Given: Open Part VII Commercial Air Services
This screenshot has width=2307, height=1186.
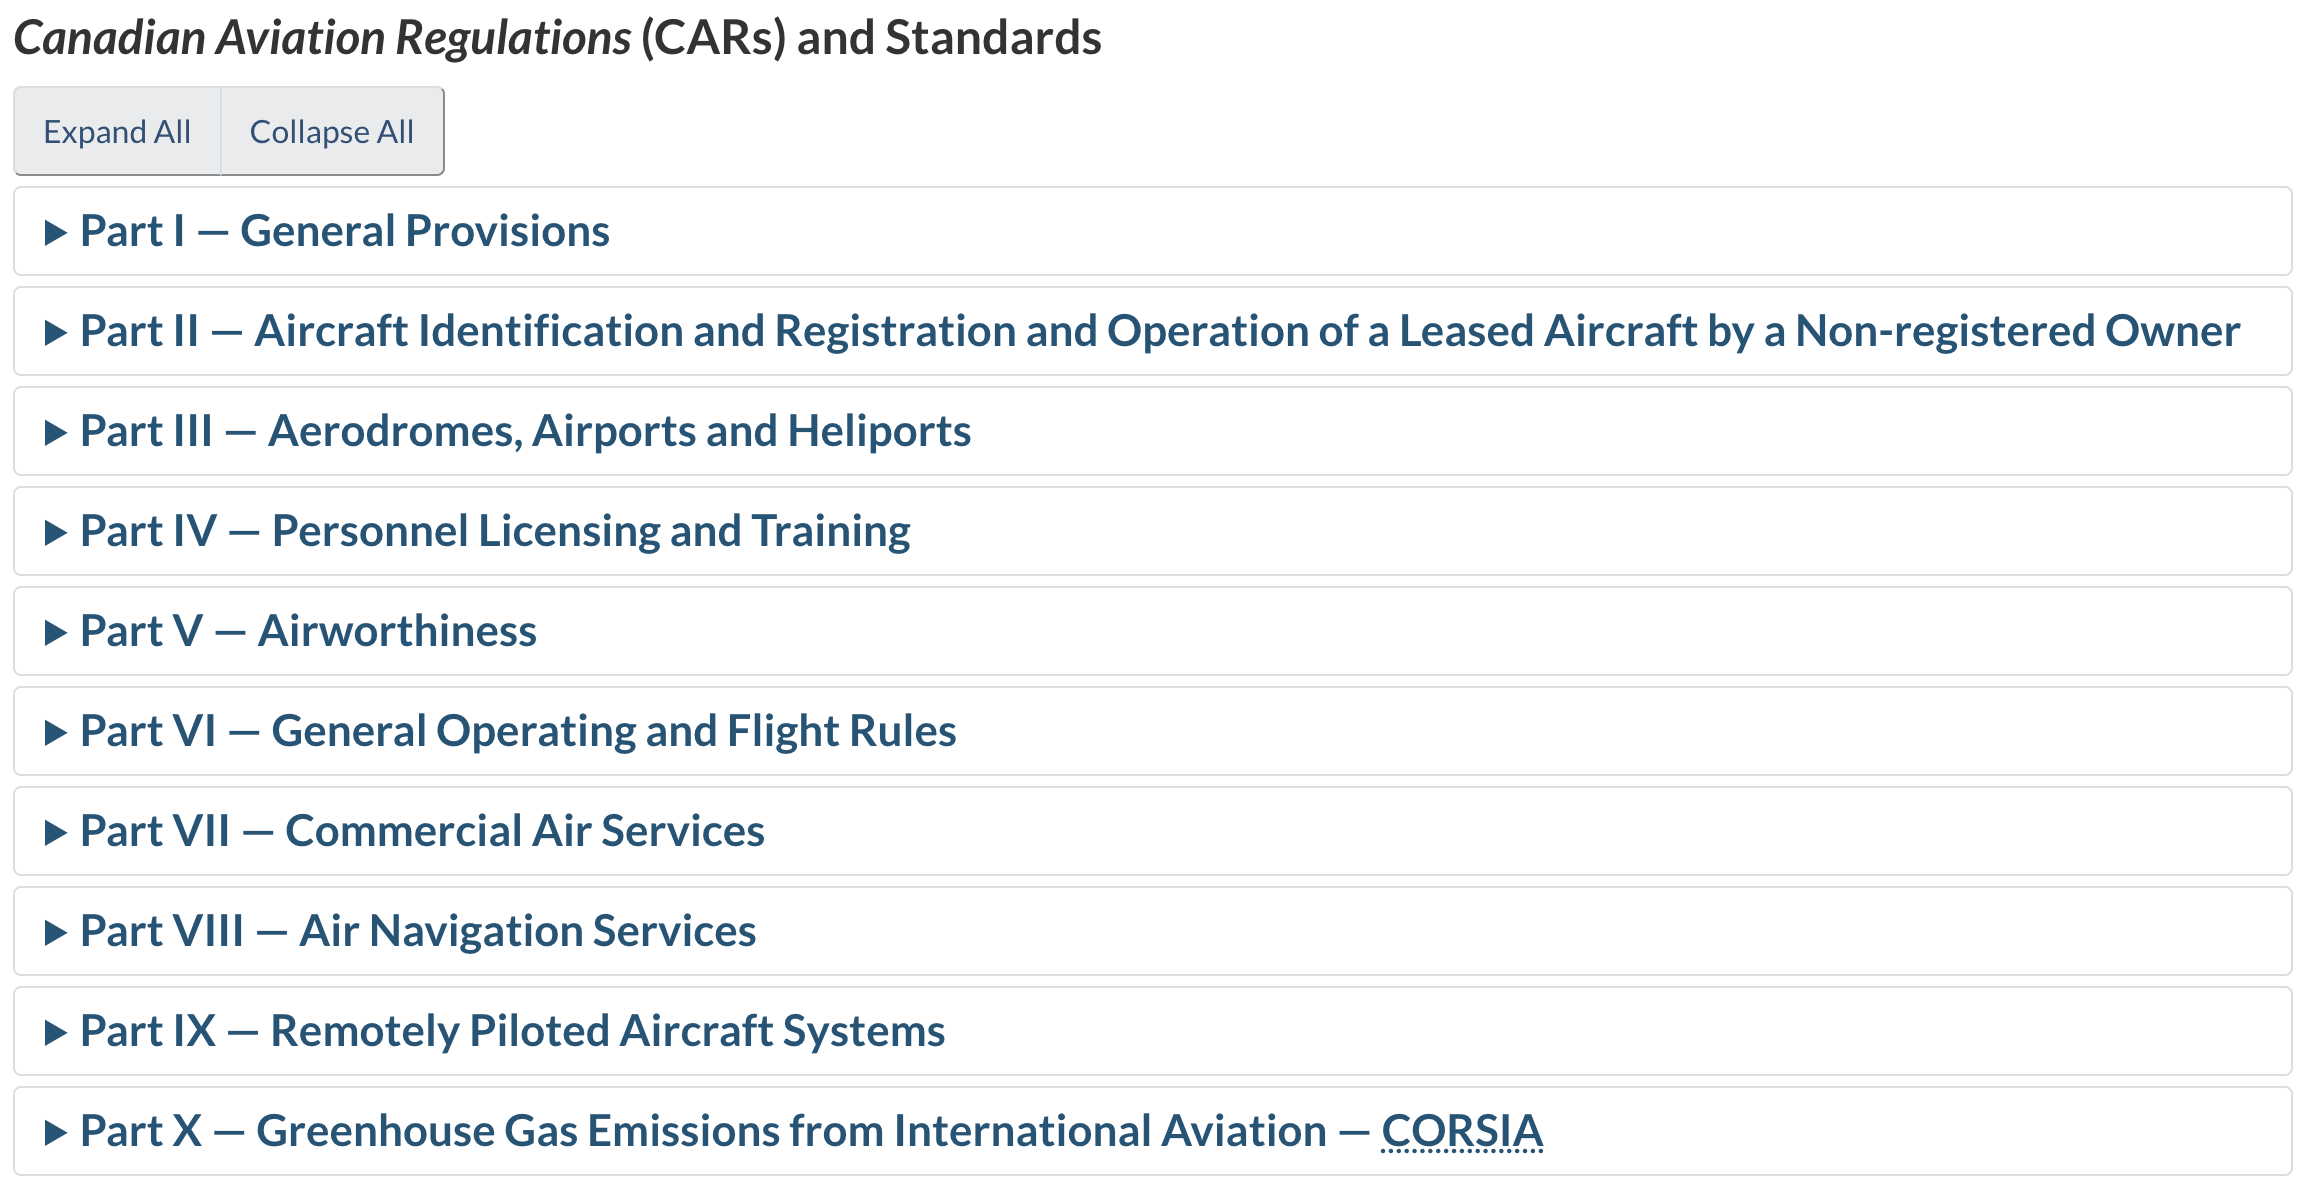Looking at the screenshot, I should point(422,831).
